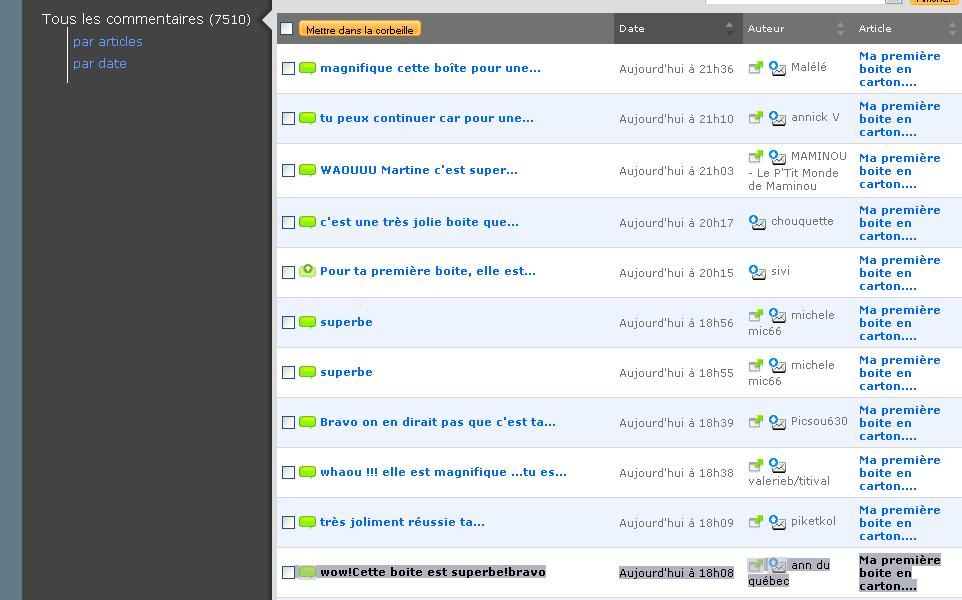Click green bubble icon beside 'c'est une très jolie' comment

click(307, 222)
